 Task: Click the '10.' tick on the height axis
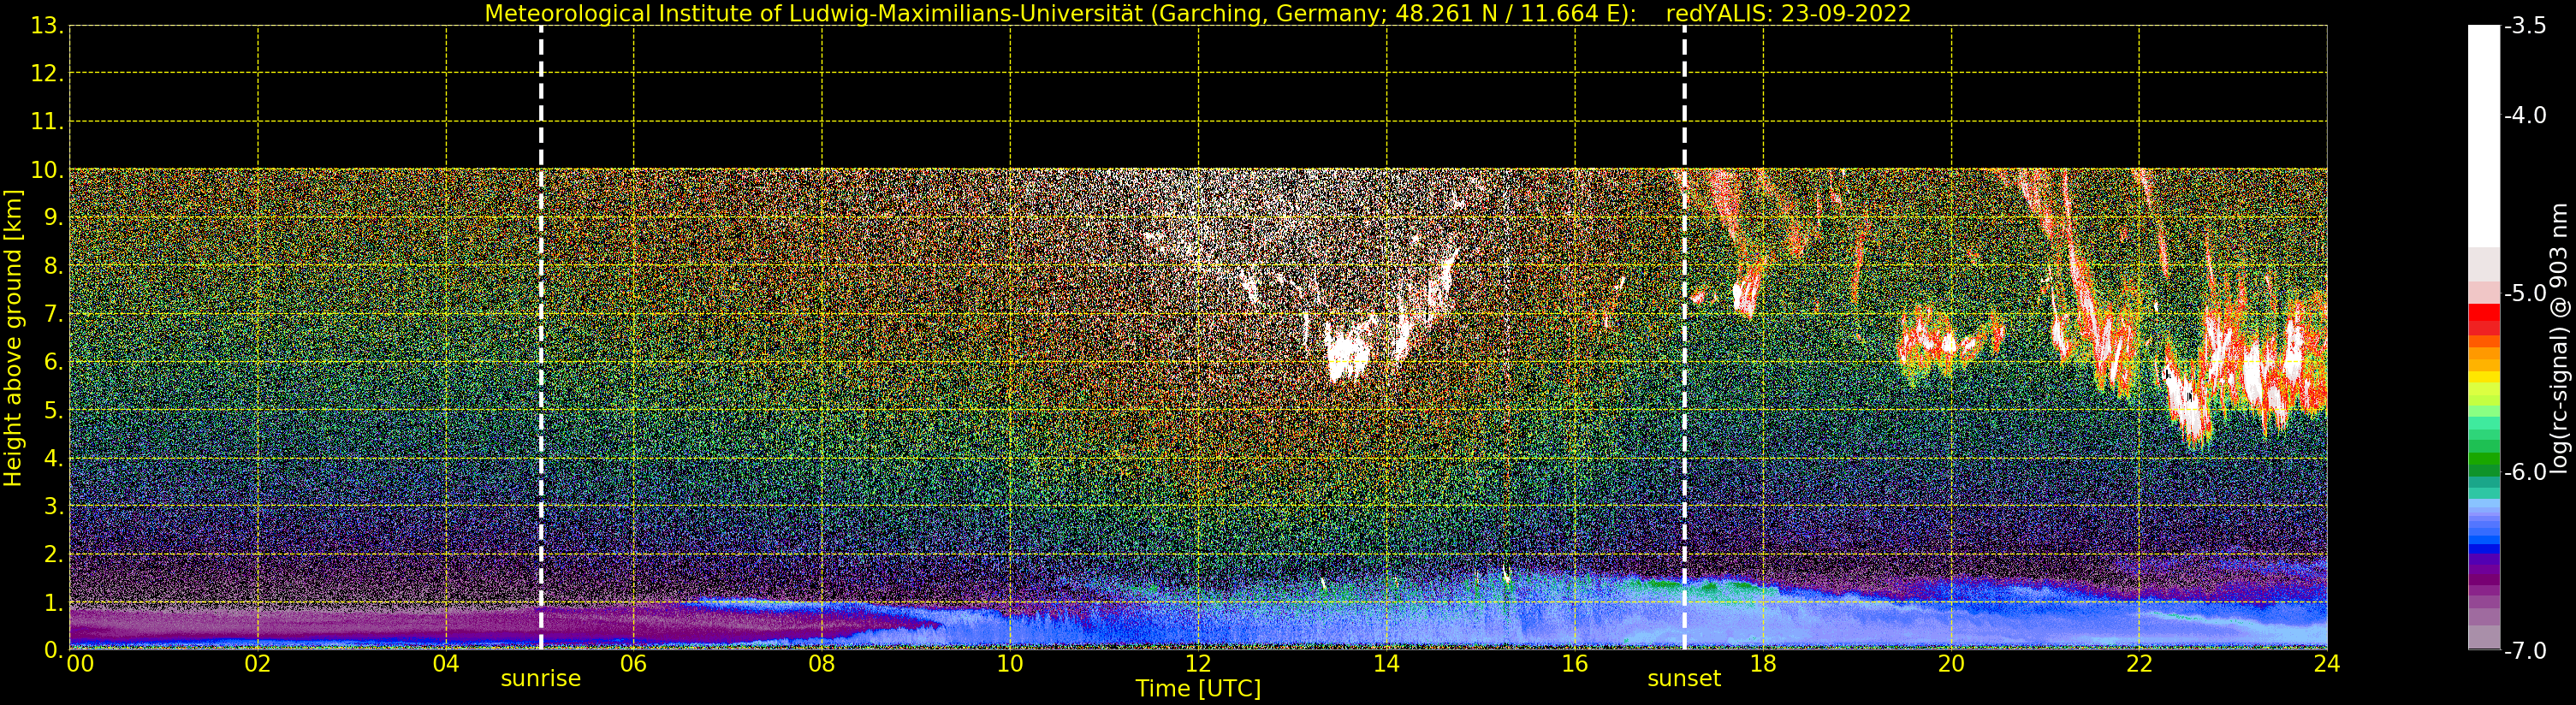[47, 170]
